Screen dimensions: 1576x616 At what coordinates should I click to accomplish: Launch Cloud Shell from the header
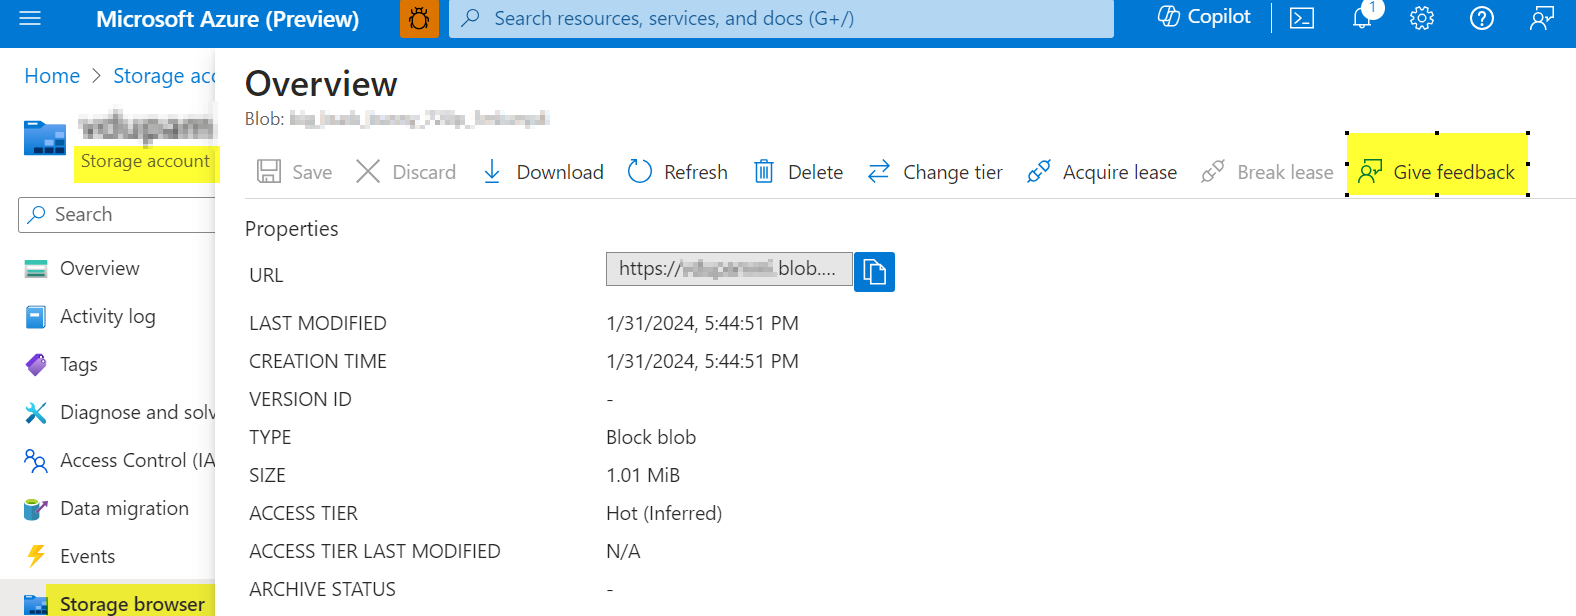[1302, 18]
